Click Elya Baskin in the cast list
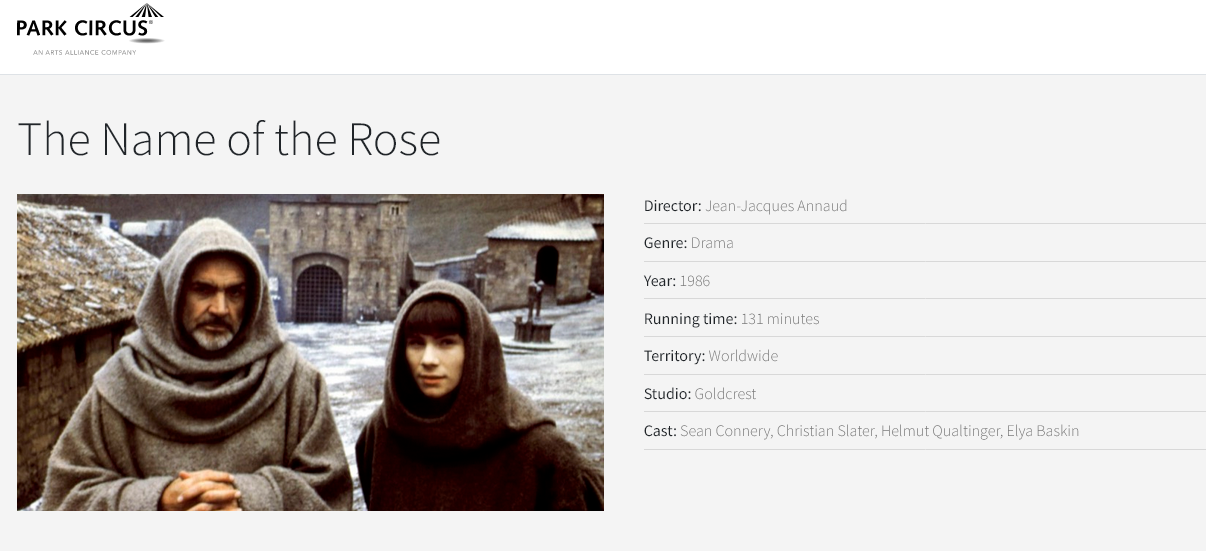This screenshot has width=1206, height=556. click(x=1042, y=431)
